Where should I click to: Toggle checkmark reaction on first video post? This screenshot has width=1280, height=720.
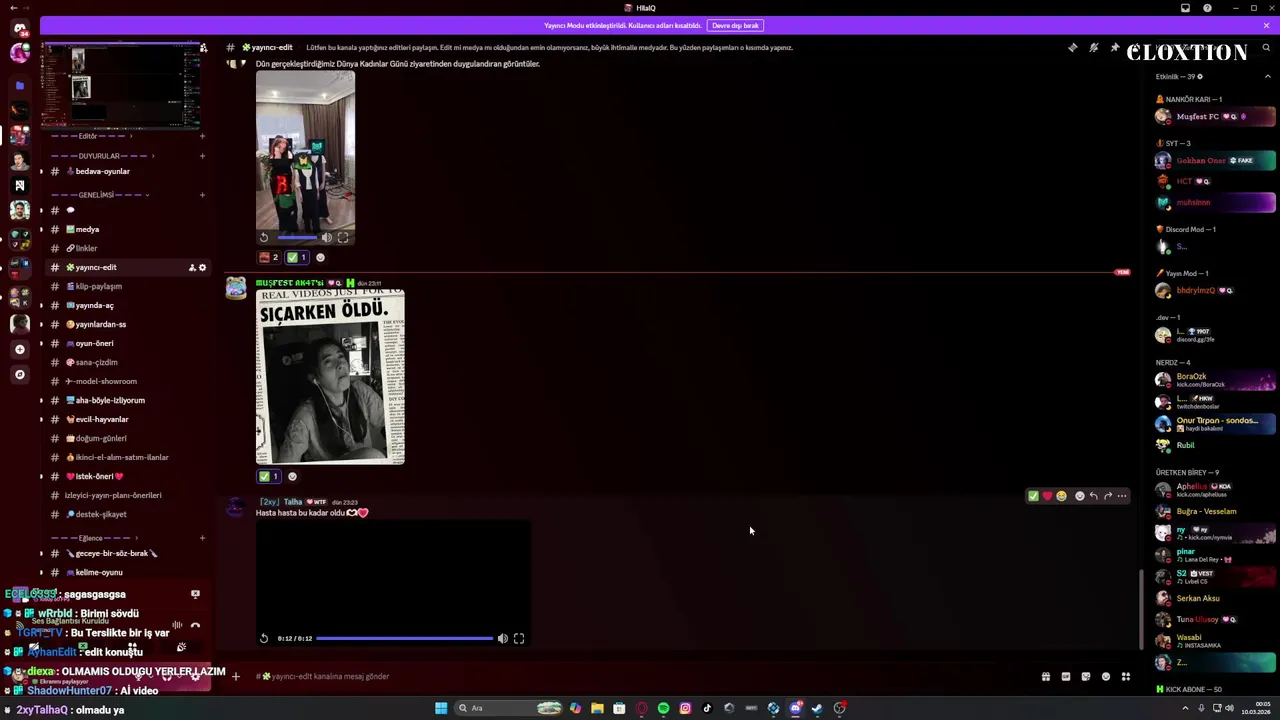[x=297, y=257]
